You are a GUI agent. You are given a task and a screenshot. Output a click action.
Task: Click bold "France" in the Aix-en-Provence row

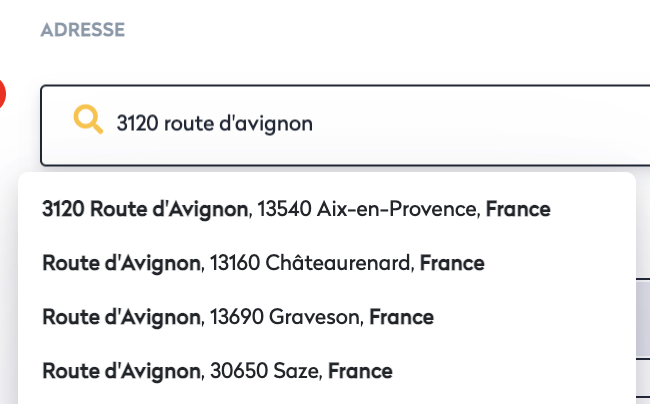(518, 209)
